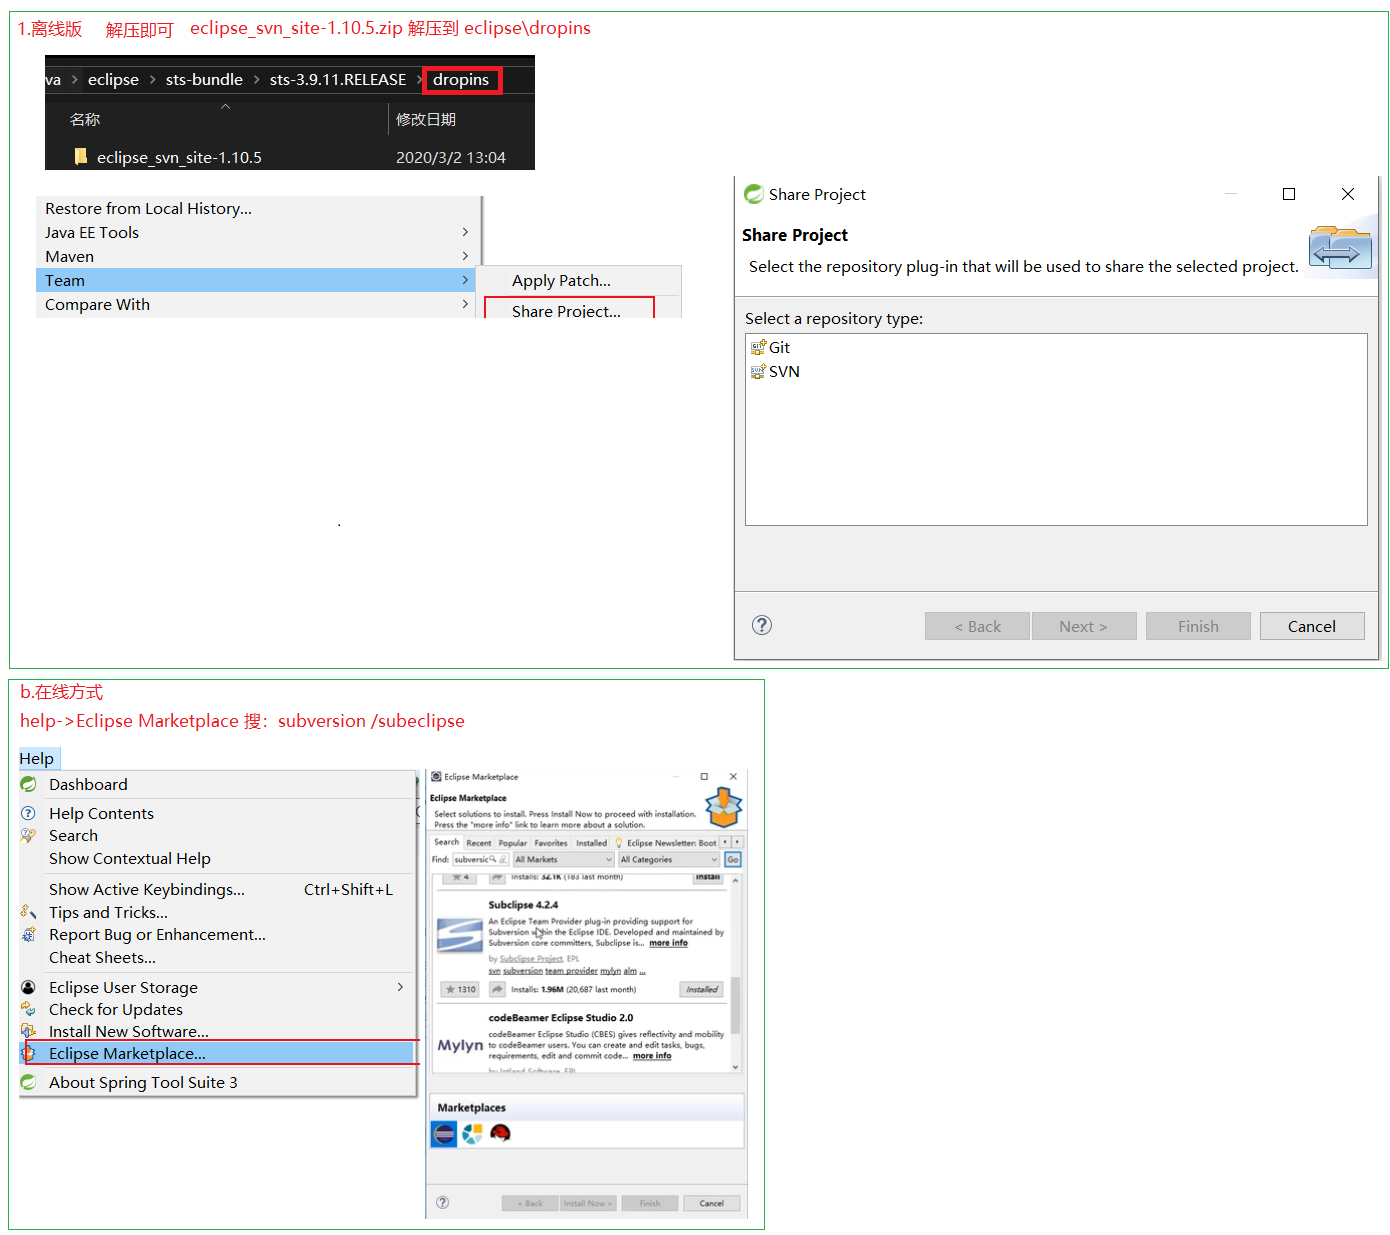Viewport: 1390px width, 1235px height.
Task: Click the Go button next to search filters
Action: [733, 859]
